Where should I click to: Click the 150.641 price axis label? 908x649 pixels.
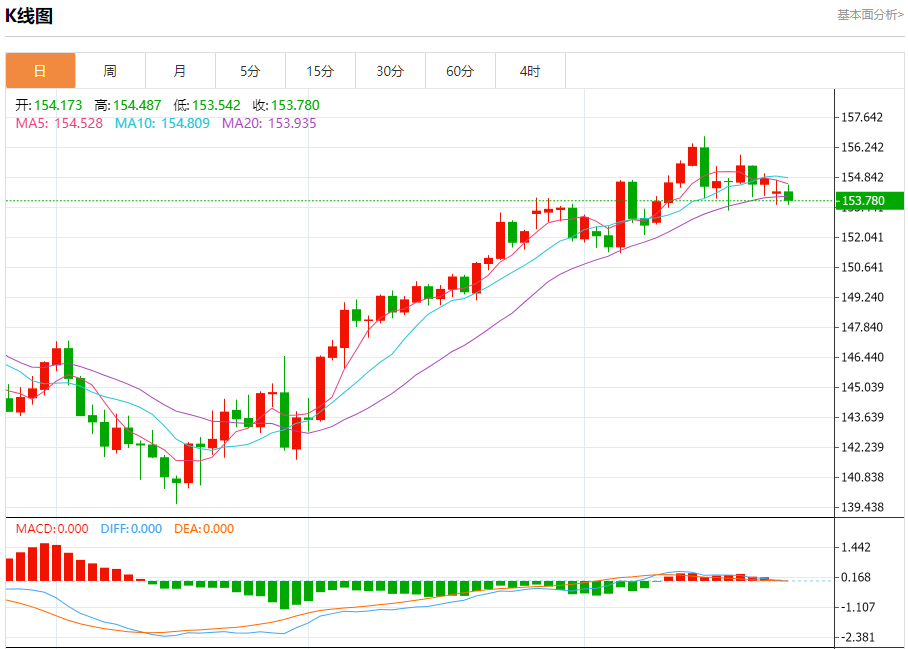pos(862,267)
